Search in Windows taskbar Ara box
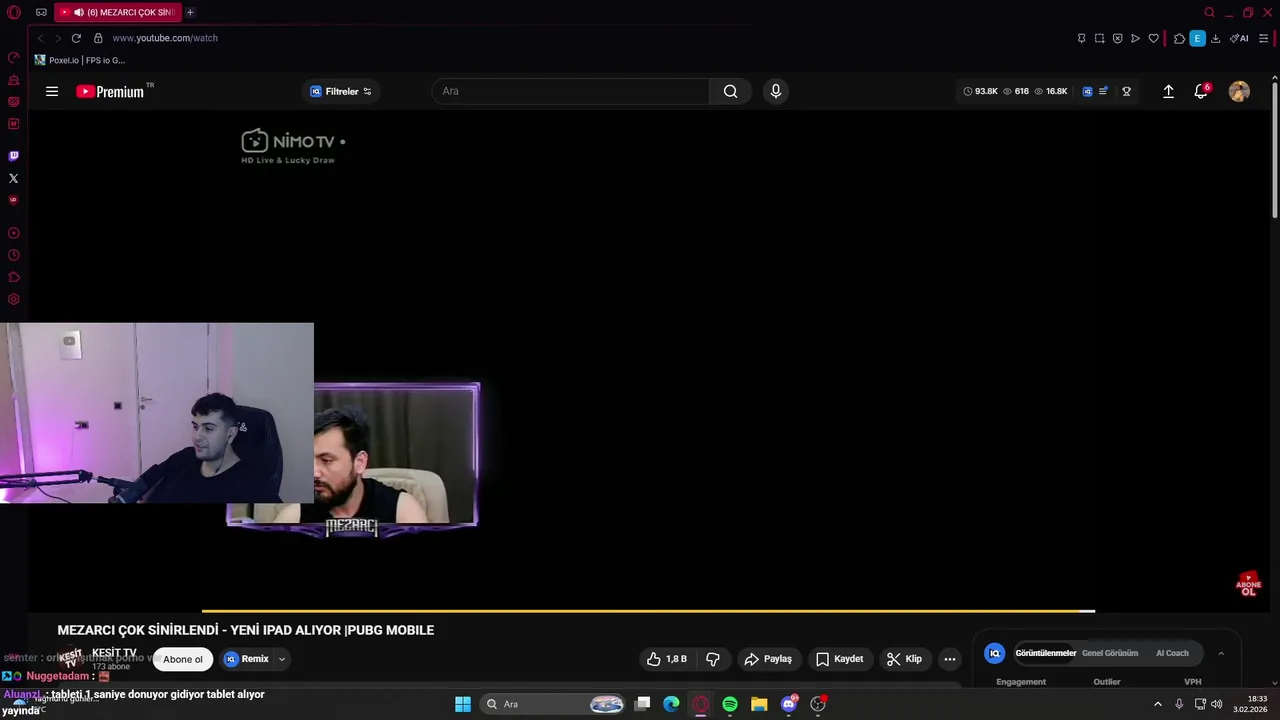Image resolution: width=1280 pixels, height=720 pixels. [x=554, y=704]
